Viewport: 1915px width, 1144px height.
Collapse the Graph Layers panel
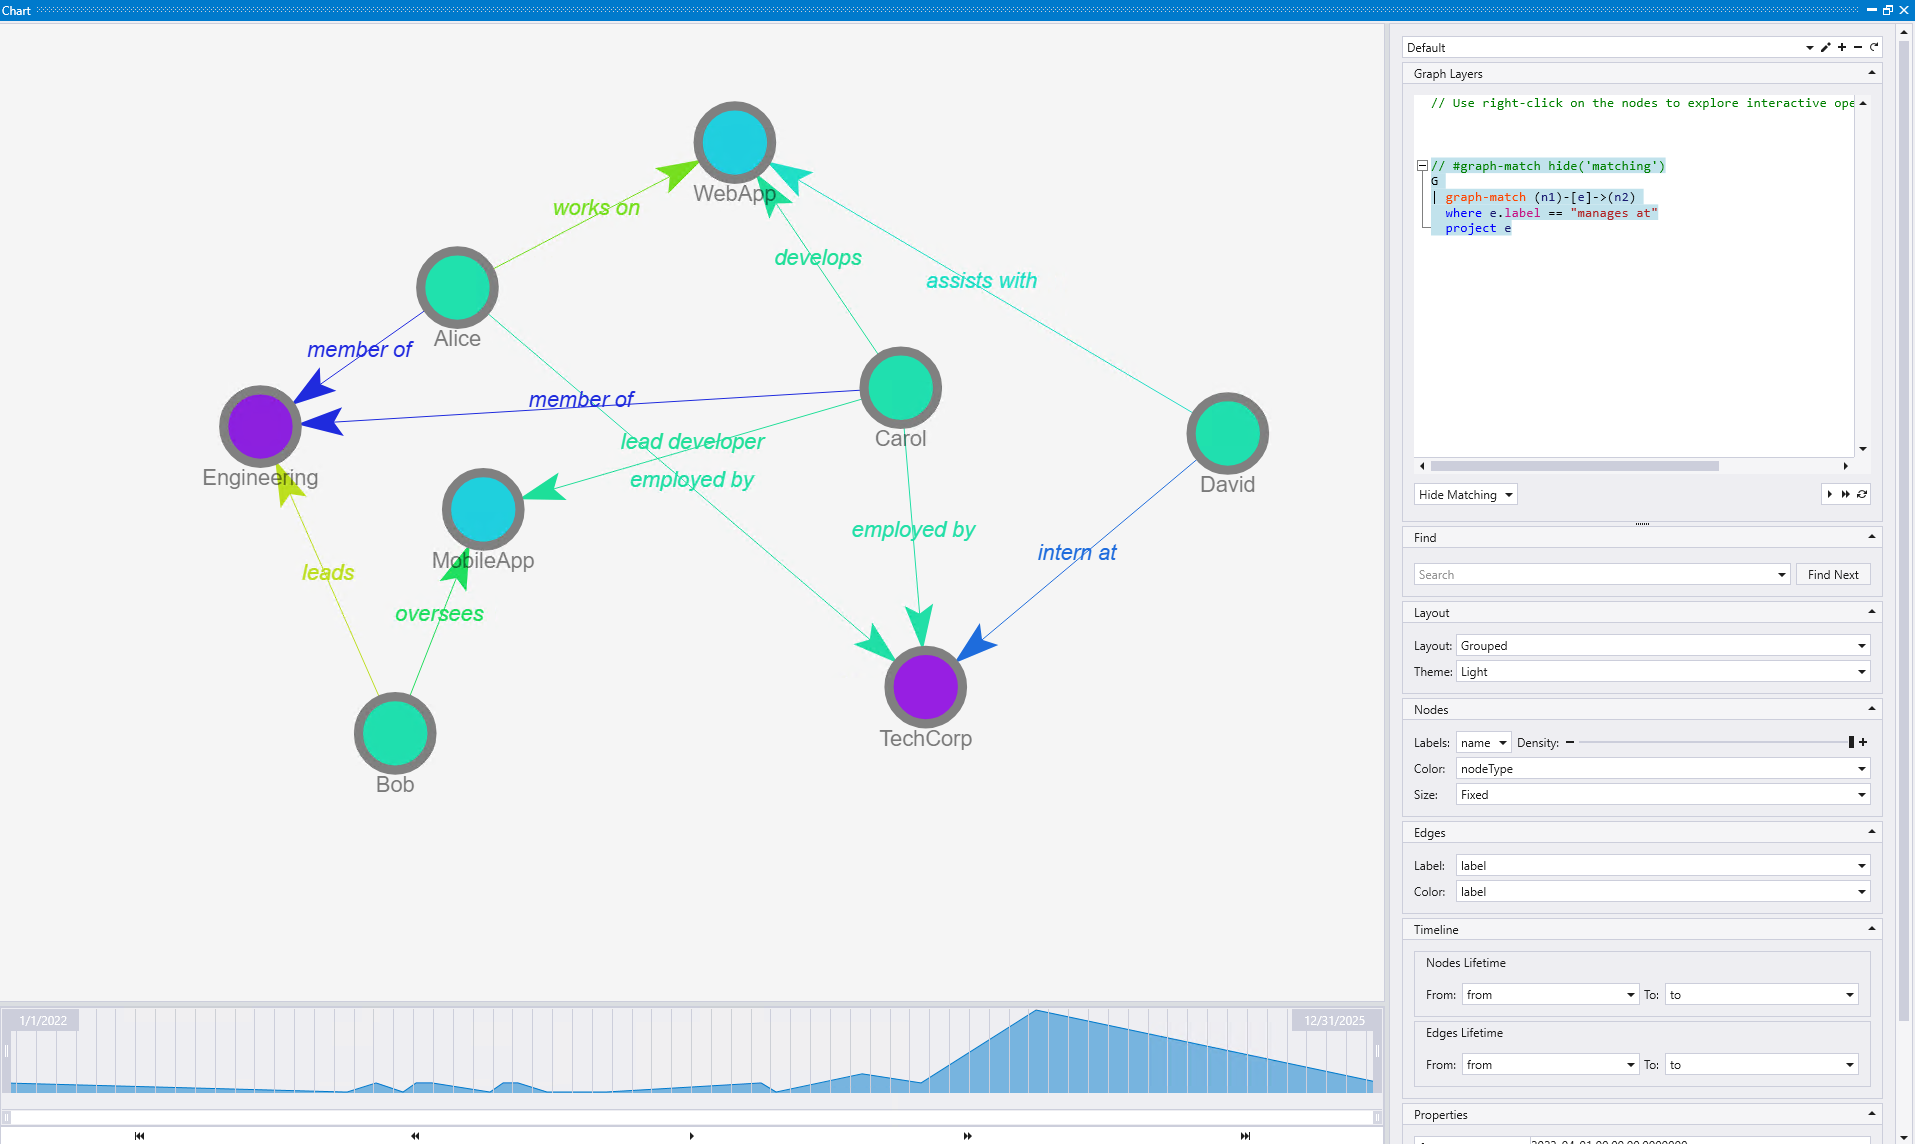[x=1871, y=73]
